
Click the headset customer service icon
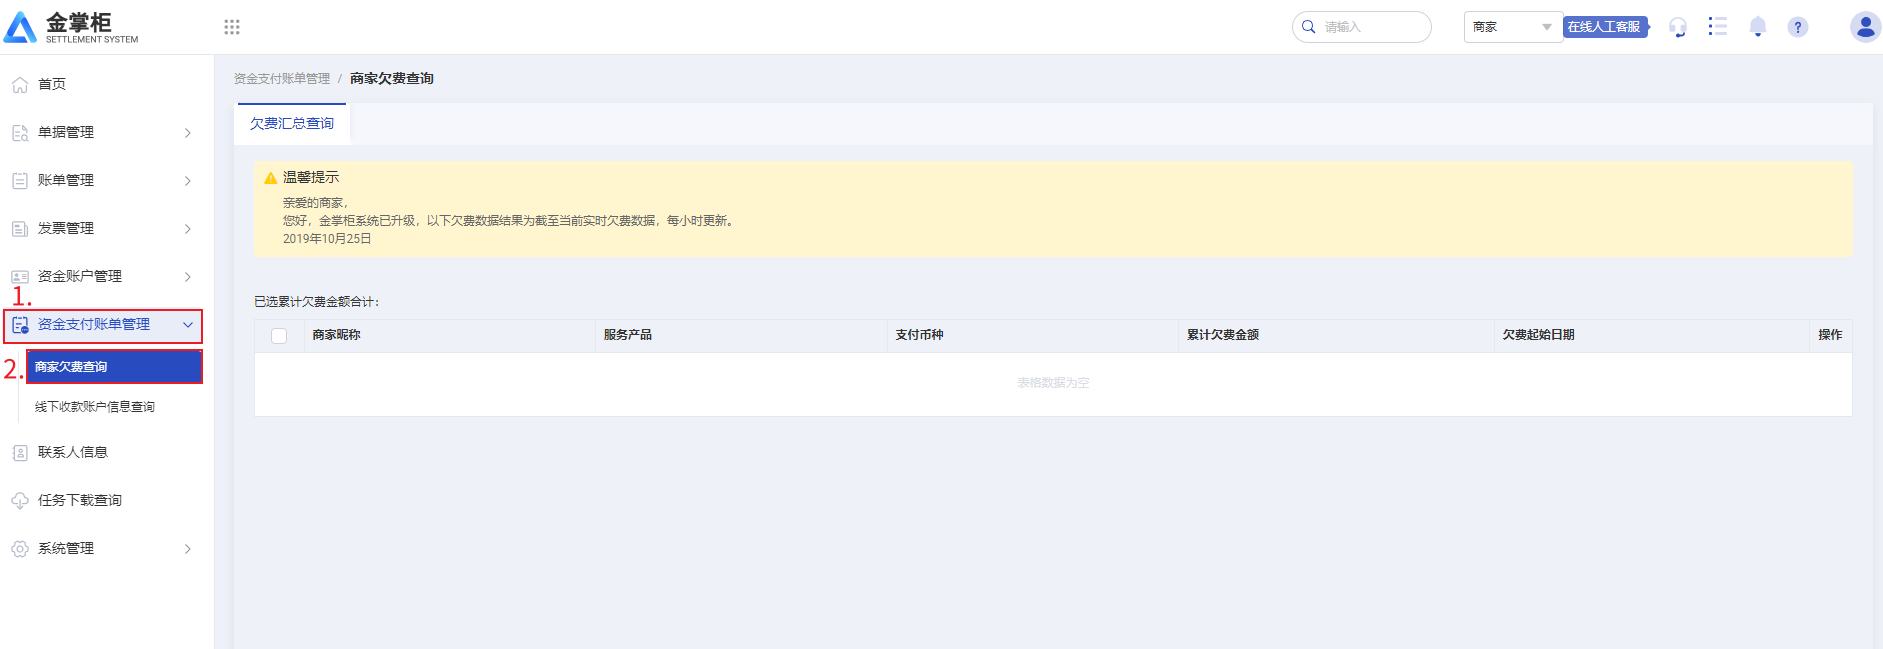click(1678, 27)
